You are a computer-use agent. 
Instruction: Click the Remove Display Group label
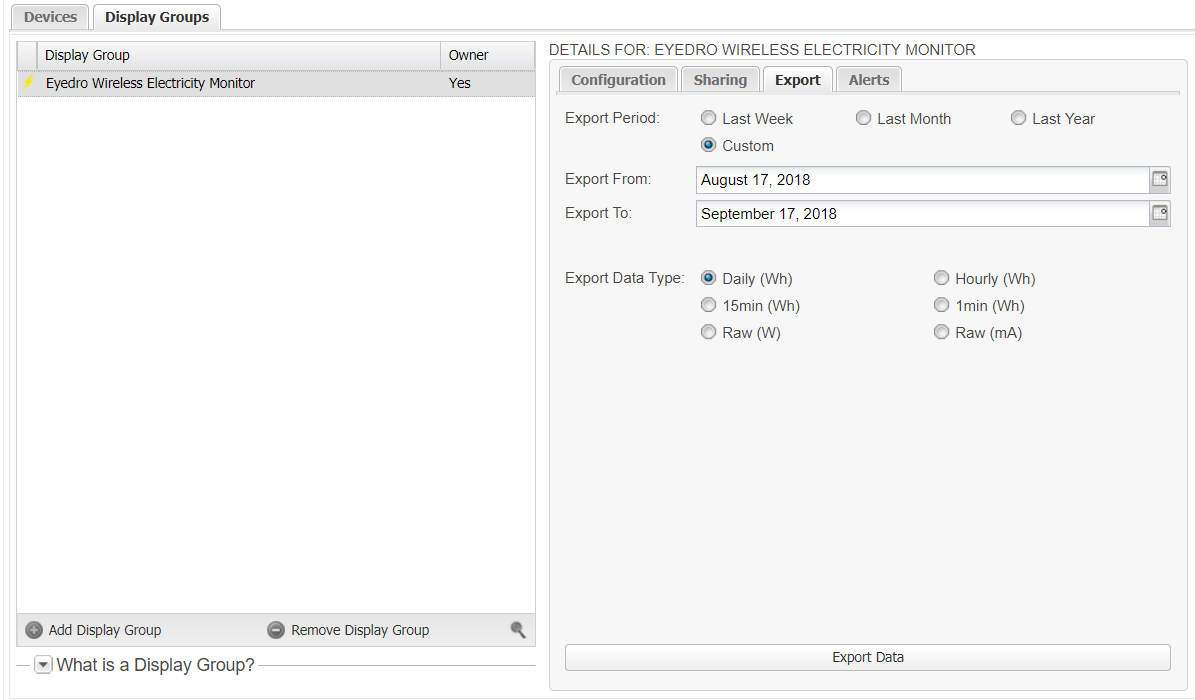(360, 630)
